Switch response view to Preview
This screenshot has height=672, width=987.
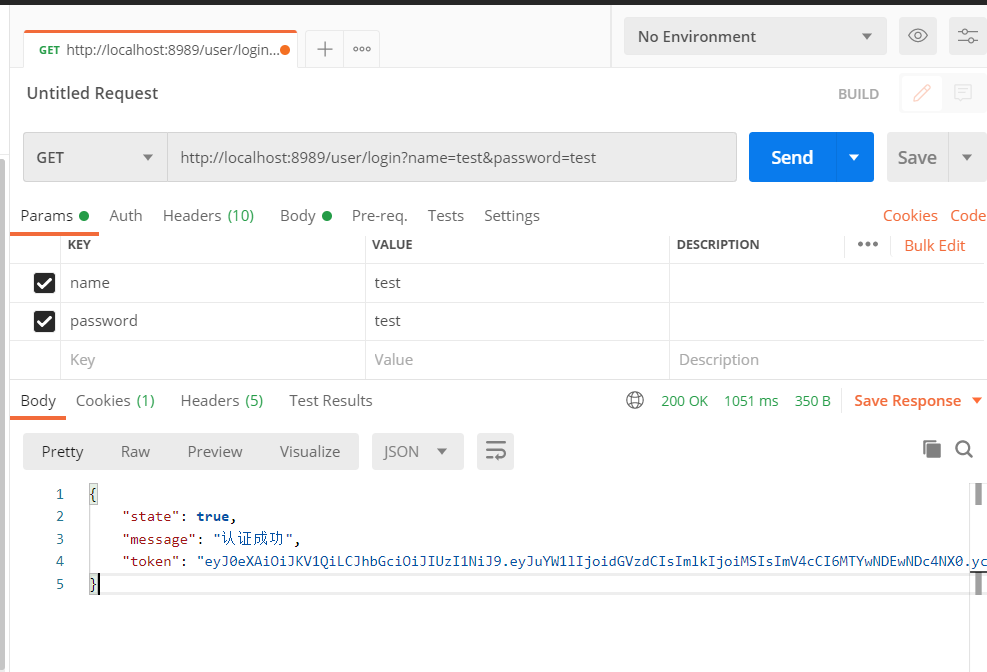215,452
